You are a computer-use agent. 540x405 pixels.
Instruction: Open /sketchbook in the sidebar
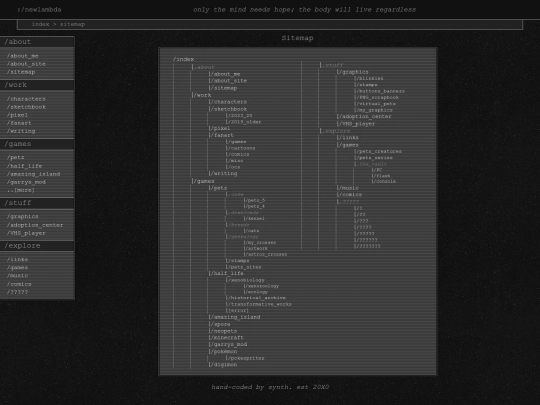pos(26,107)
